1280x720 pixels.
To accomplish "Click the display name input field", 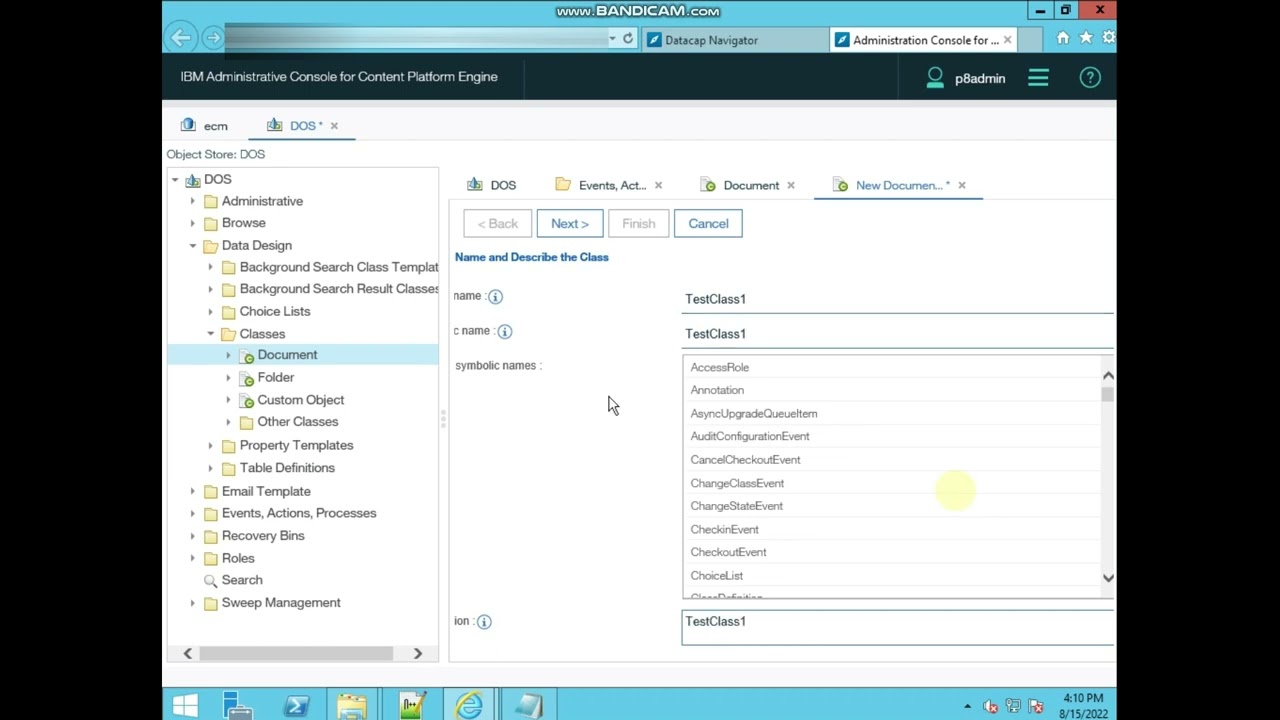I will point(898,299).
